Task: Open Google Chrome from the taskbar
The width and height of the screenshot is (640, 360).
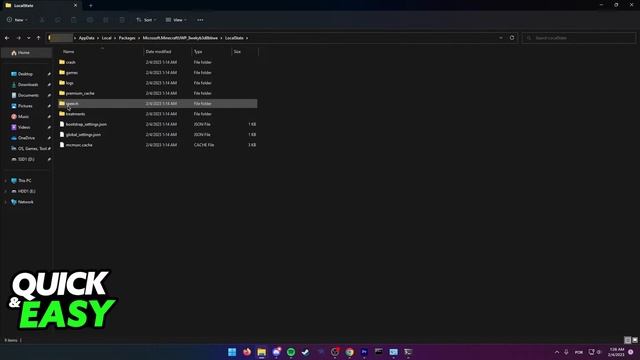Action: pyautogui.click(x=349, y=352)
